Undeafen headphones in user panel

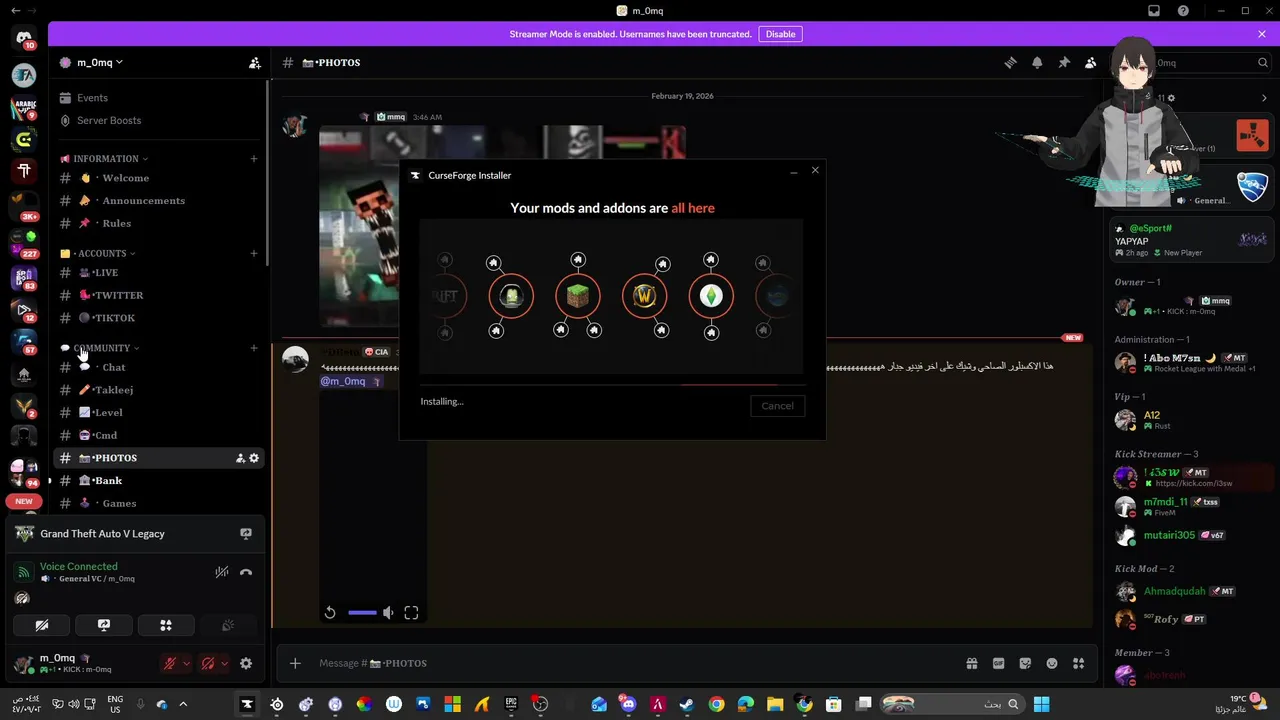pyautogui.click(x=208, y=663)
